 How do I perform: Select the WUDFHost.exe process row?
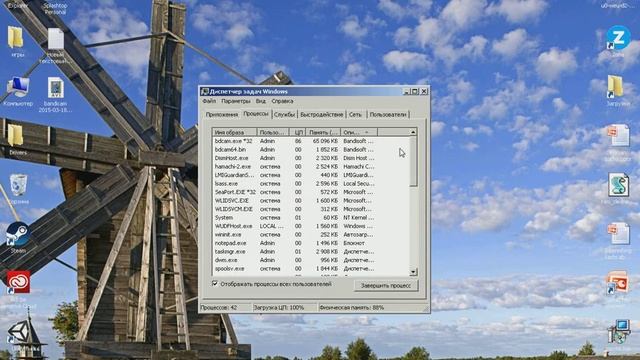pos(311,226)
